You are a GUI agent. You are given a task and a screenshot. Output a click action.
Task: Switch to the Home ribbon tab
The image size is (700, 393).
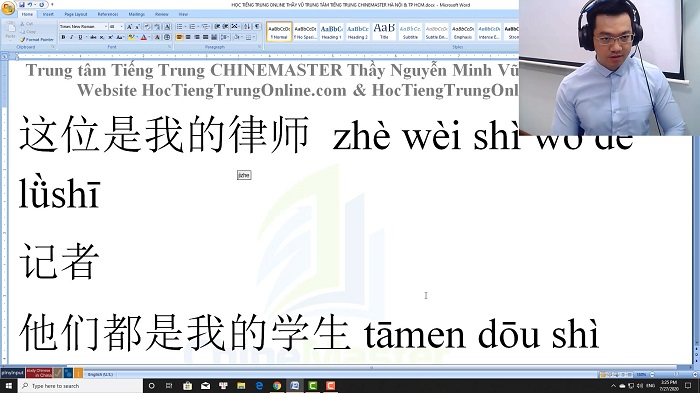coord(27,14)
